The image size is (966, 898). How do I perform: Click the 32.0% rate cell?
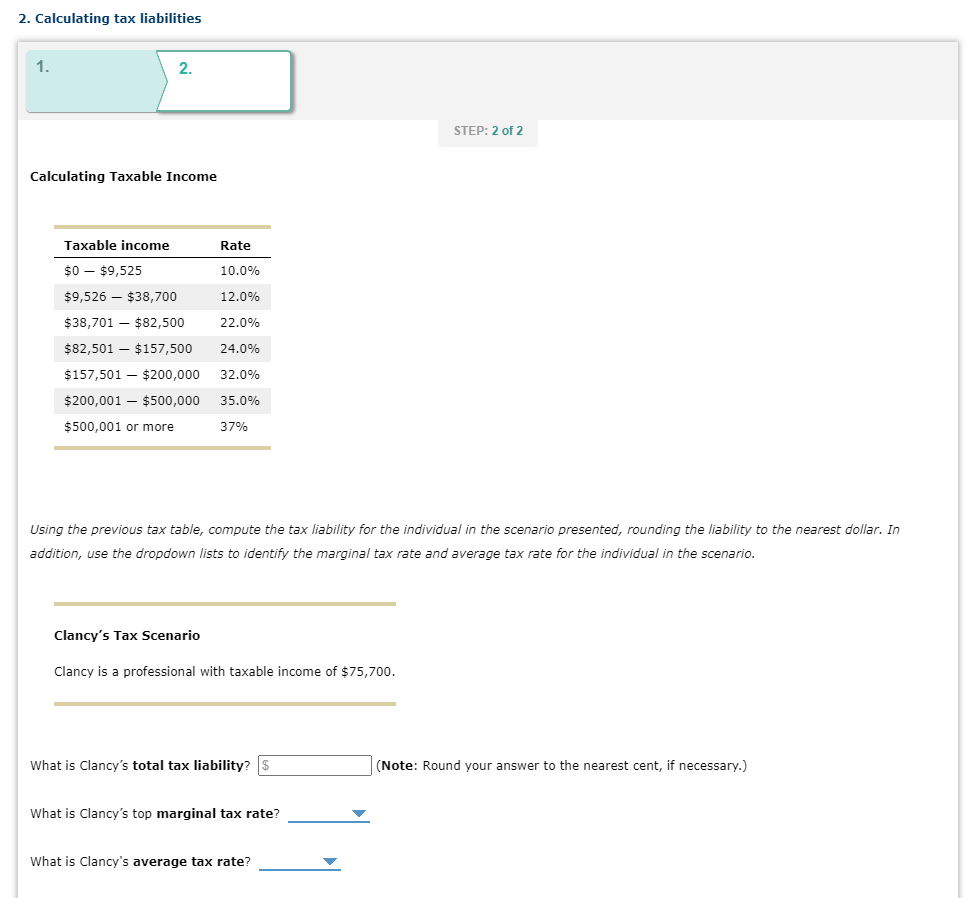coord(240,374)
